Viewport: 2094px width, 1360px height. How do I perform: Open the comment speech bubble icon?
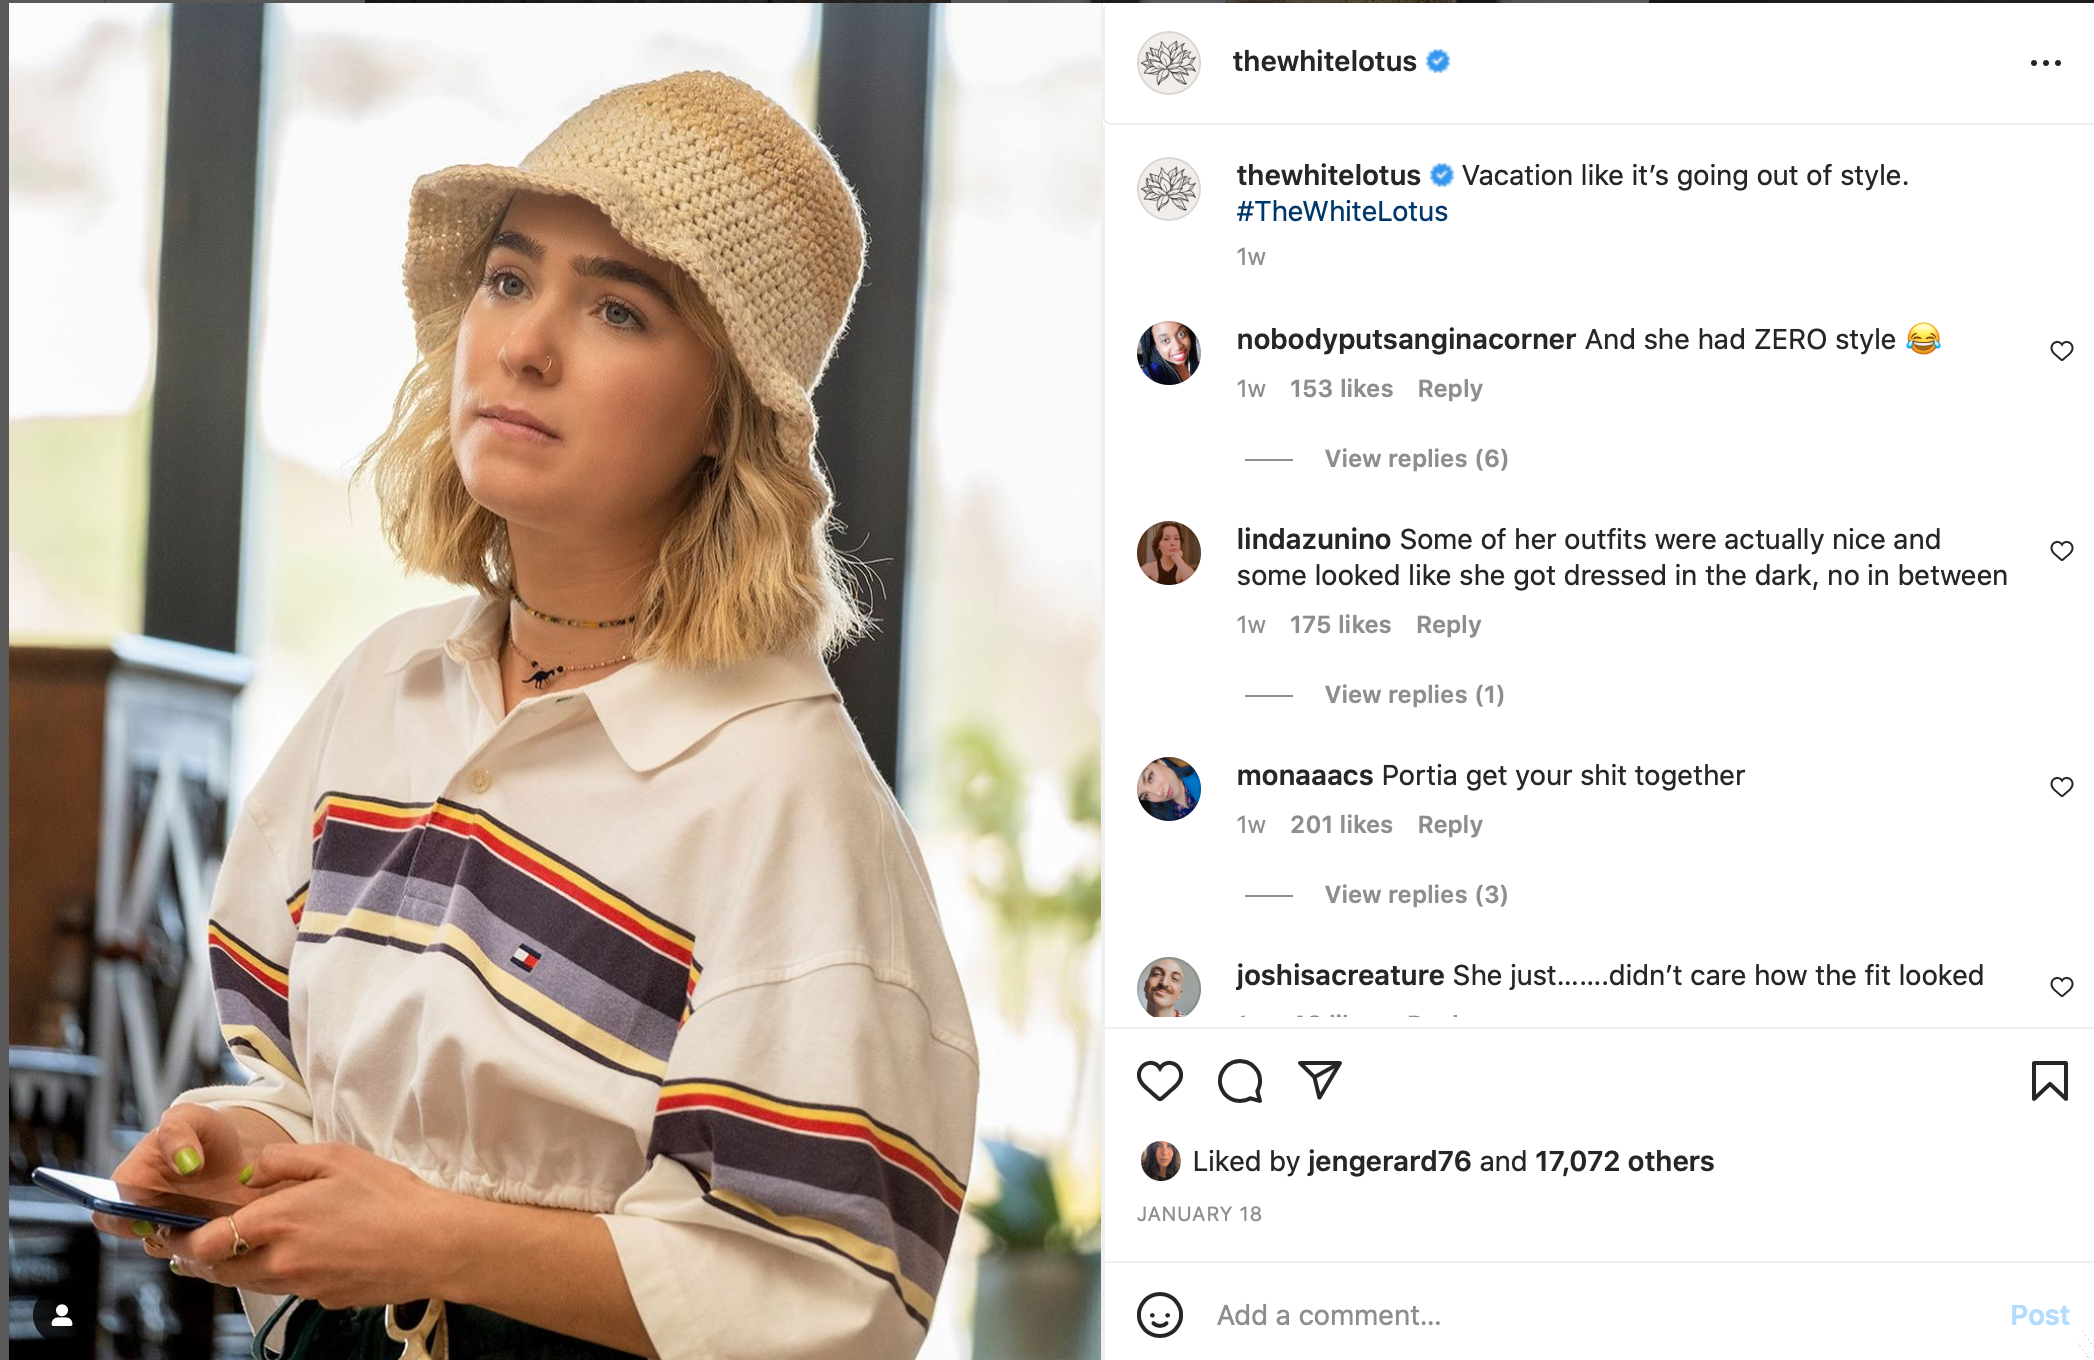[1240, 1081]
